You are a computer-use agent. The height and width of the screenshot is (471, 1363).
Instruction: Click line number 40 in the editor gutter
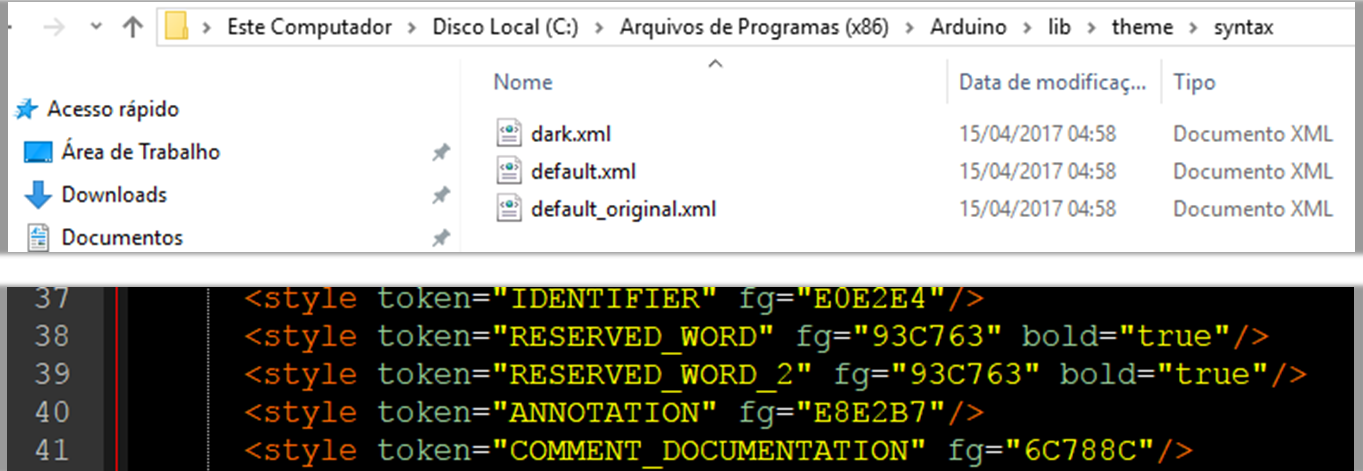tap(52, 411)
